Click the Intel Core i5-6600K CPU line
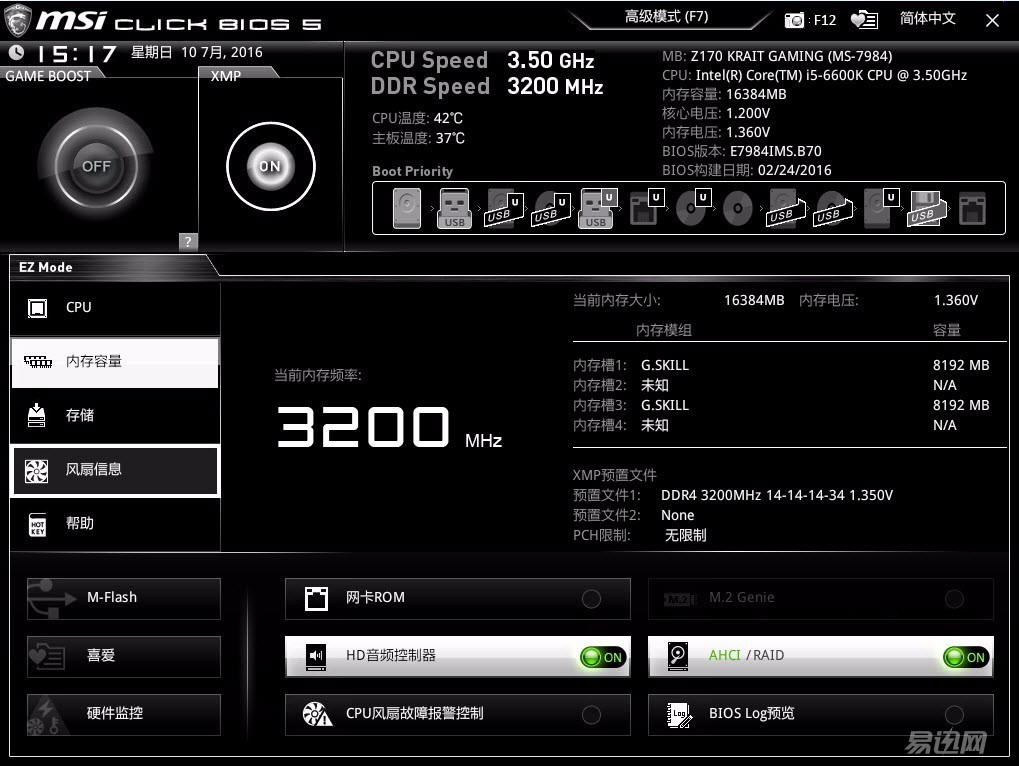This screenshot has width=1019, height=766. (x=814, y=75)
